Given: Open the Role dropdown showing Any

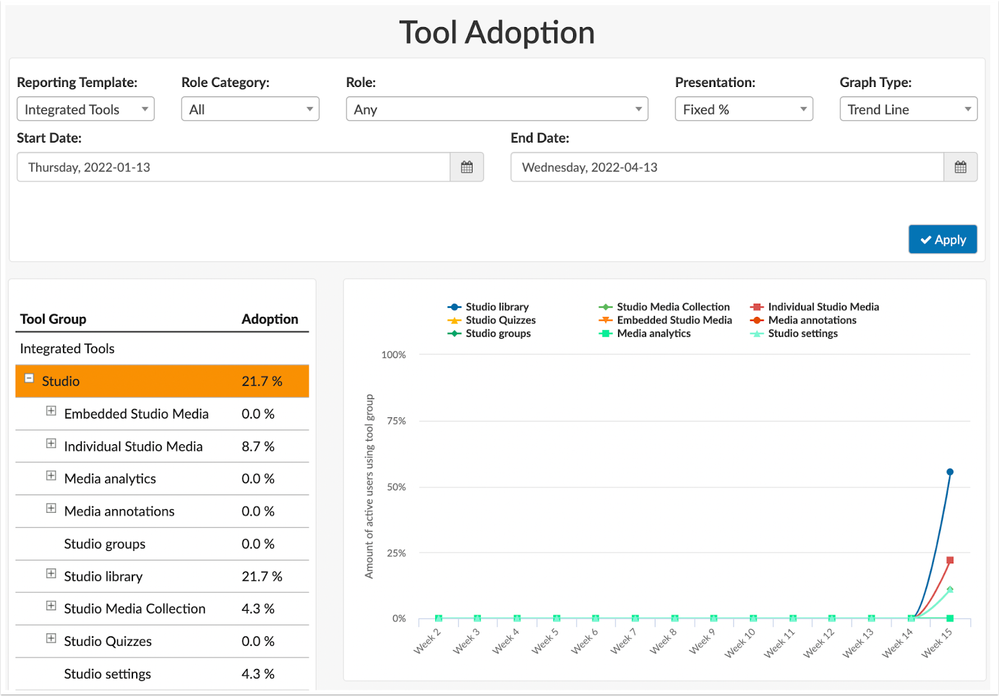Looking at the screenshot, I should point(497,109).
